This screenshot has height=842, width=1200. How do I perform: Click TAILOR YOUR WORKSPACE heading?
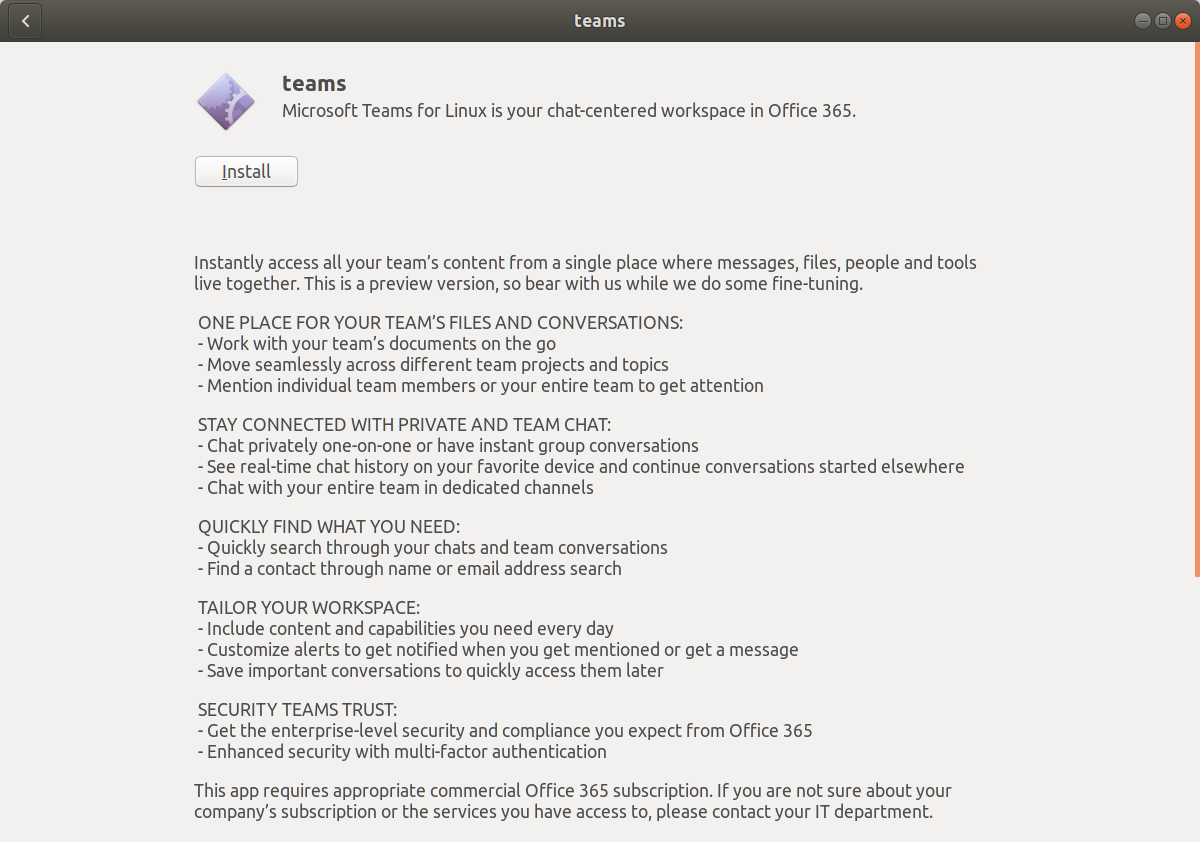[x=309, y=608]
